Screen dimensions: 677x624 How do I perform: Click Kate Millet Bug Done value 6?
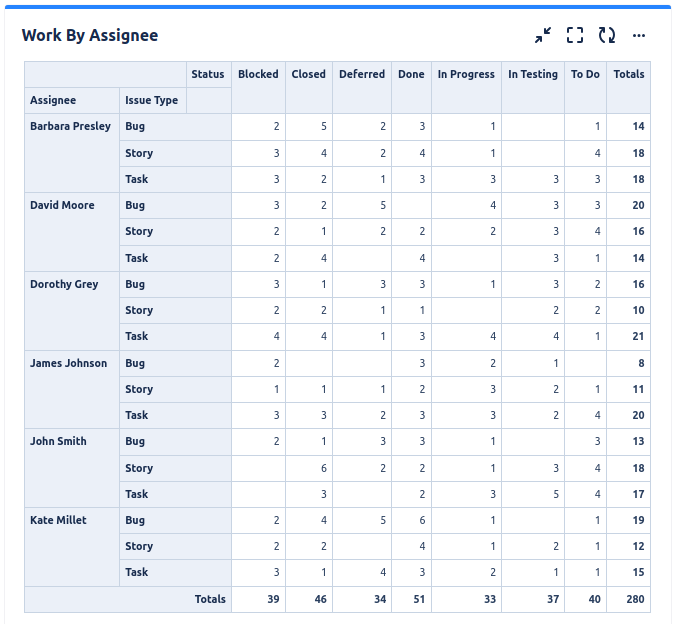click(x=411, y=520)
